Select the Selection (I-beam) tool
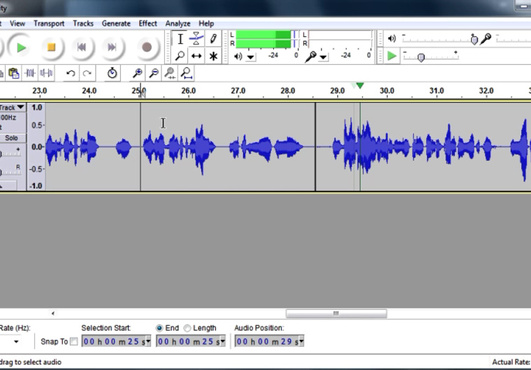 [180, 39]
